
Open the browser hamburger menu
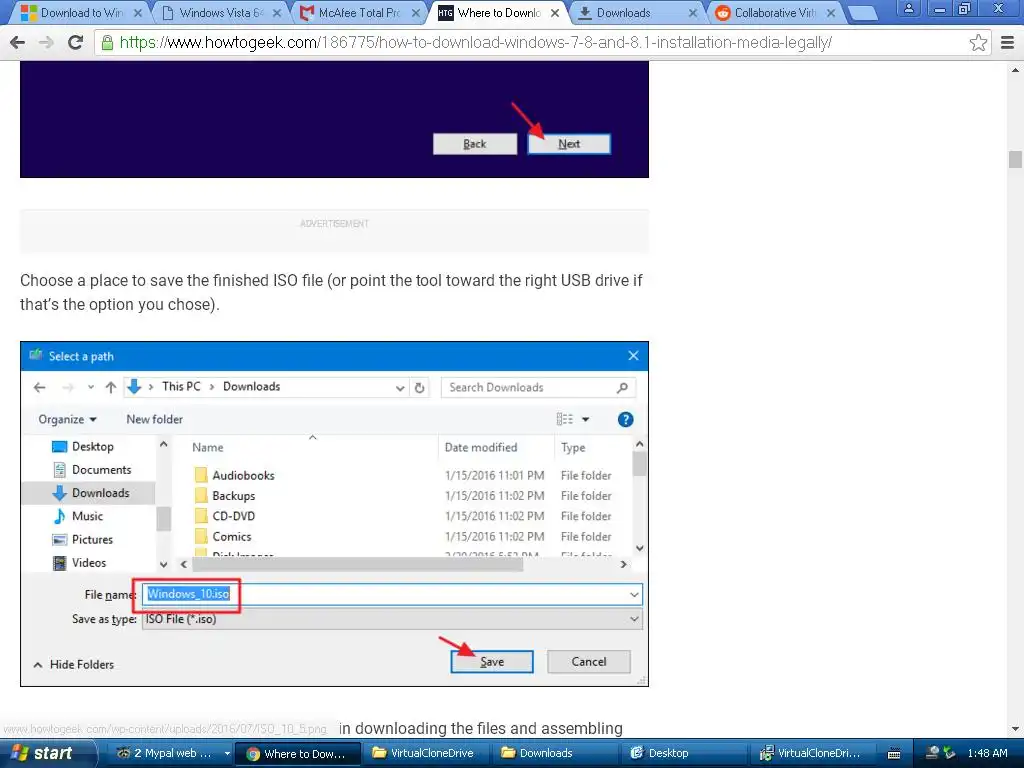click(x=1008, y=42)
